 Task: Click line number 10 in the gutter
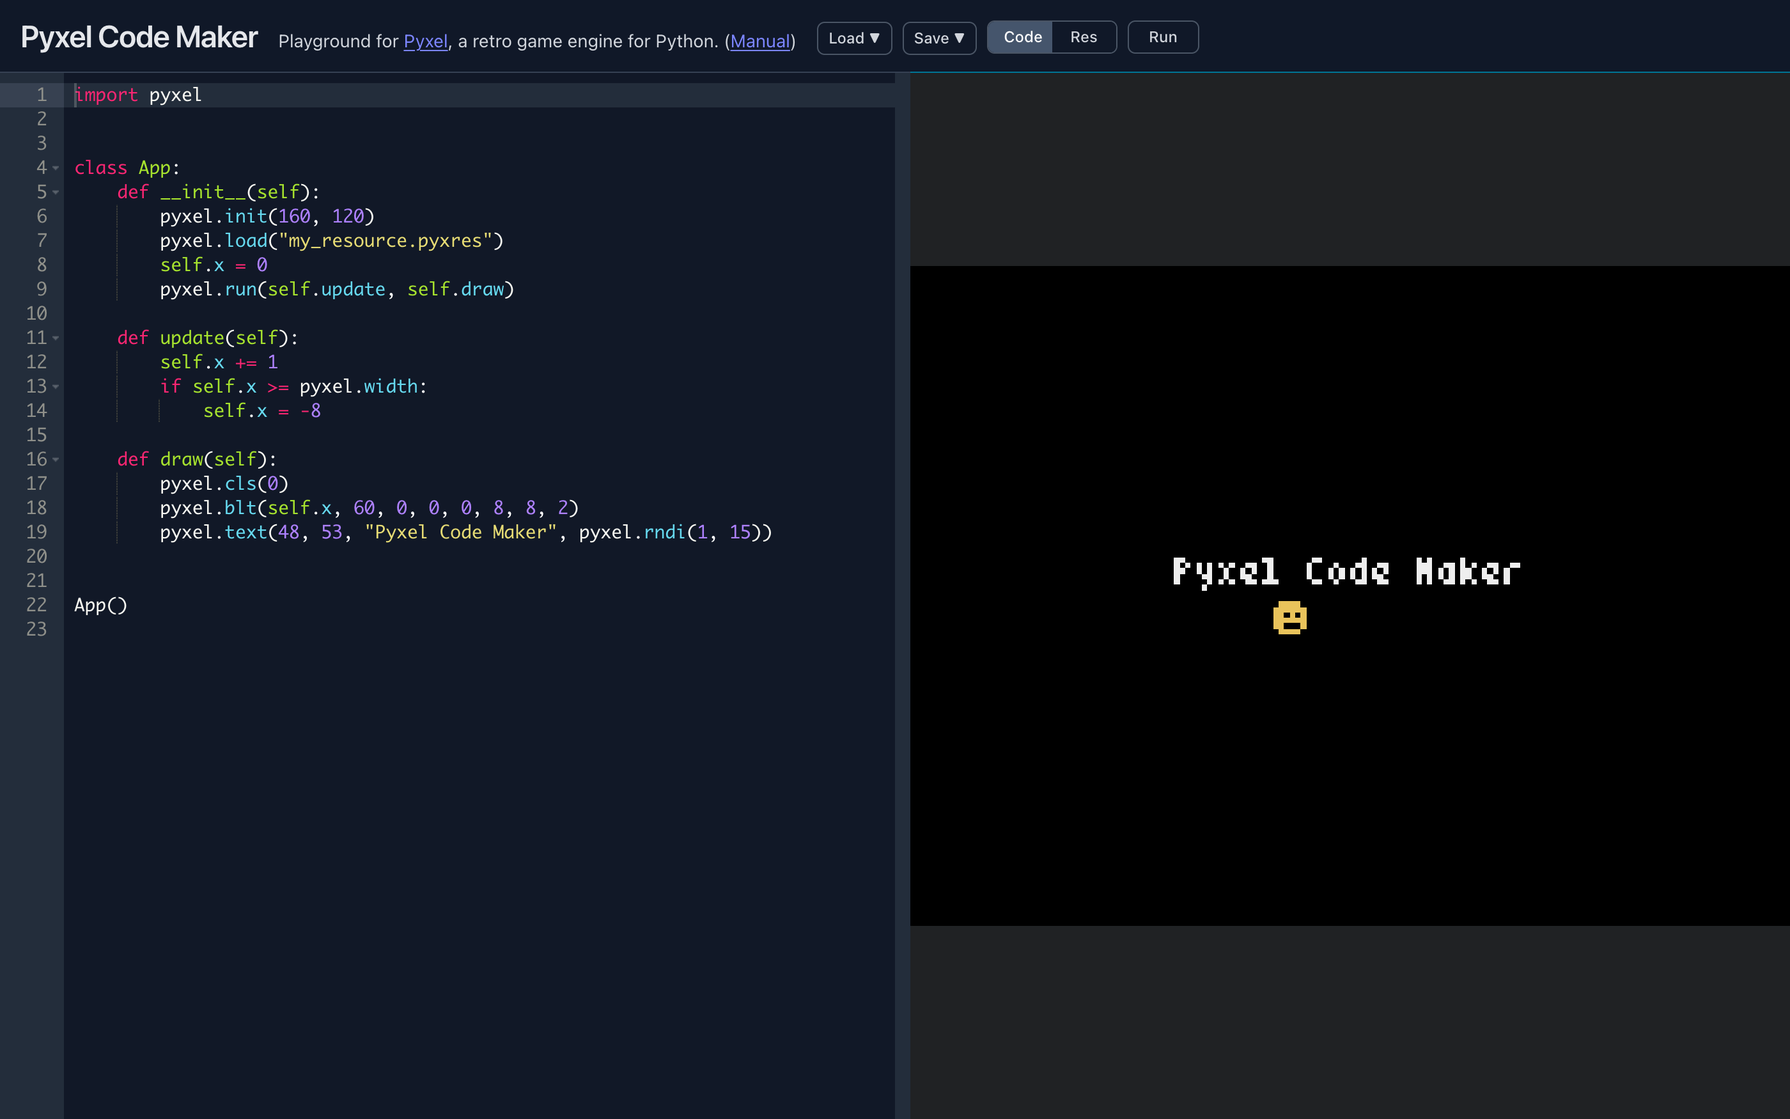point(37,313)
